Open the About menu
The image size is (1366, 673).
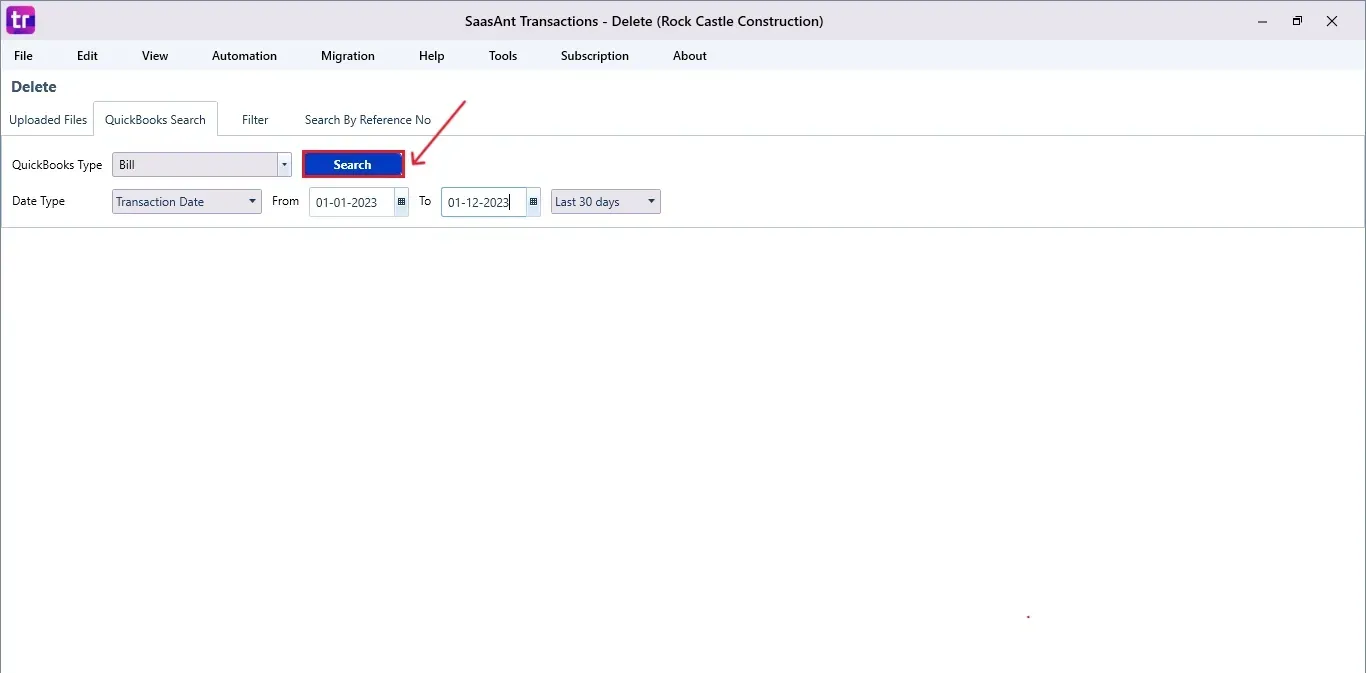(690, 56)
